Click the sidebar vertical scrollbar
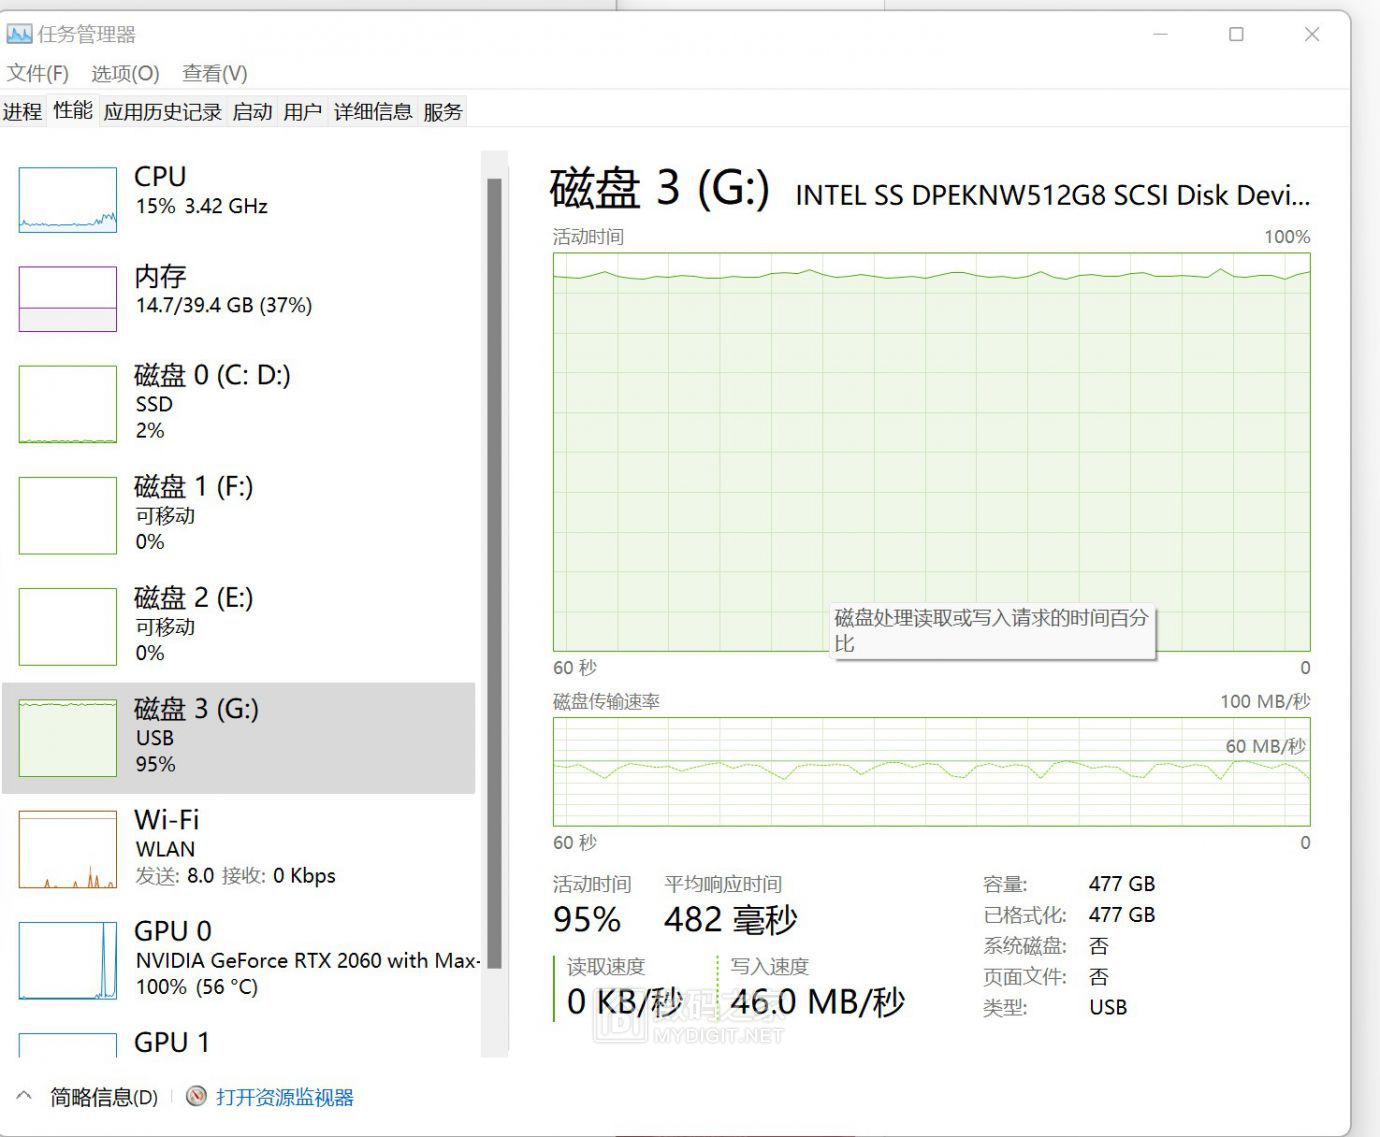The image size is (1380, 1137). tap(494, 570)
